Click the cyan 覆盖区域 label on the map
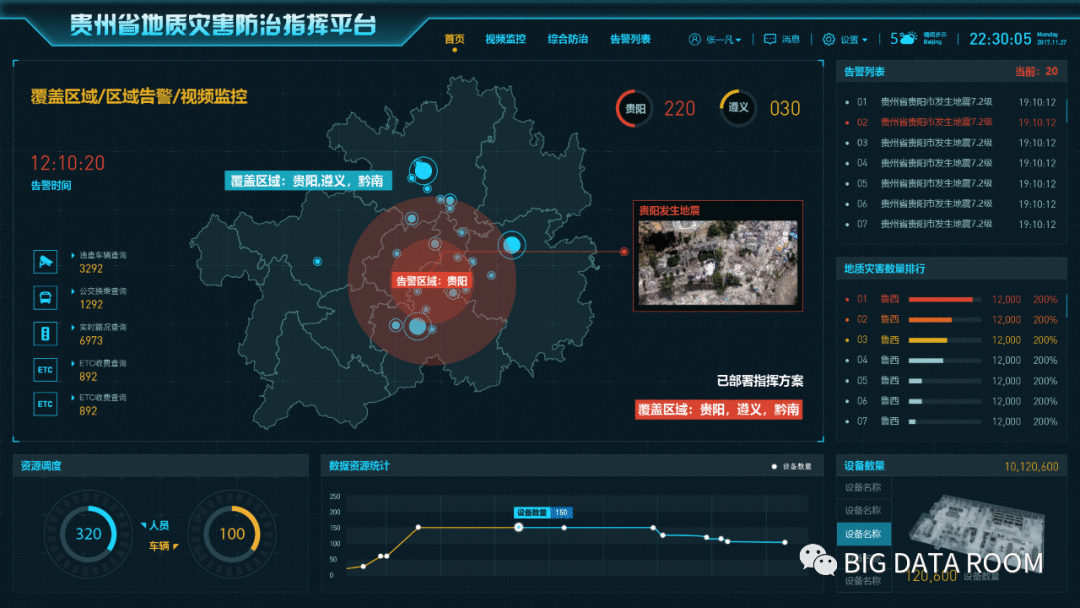1080x608 pixels. [x=307, y=180]
